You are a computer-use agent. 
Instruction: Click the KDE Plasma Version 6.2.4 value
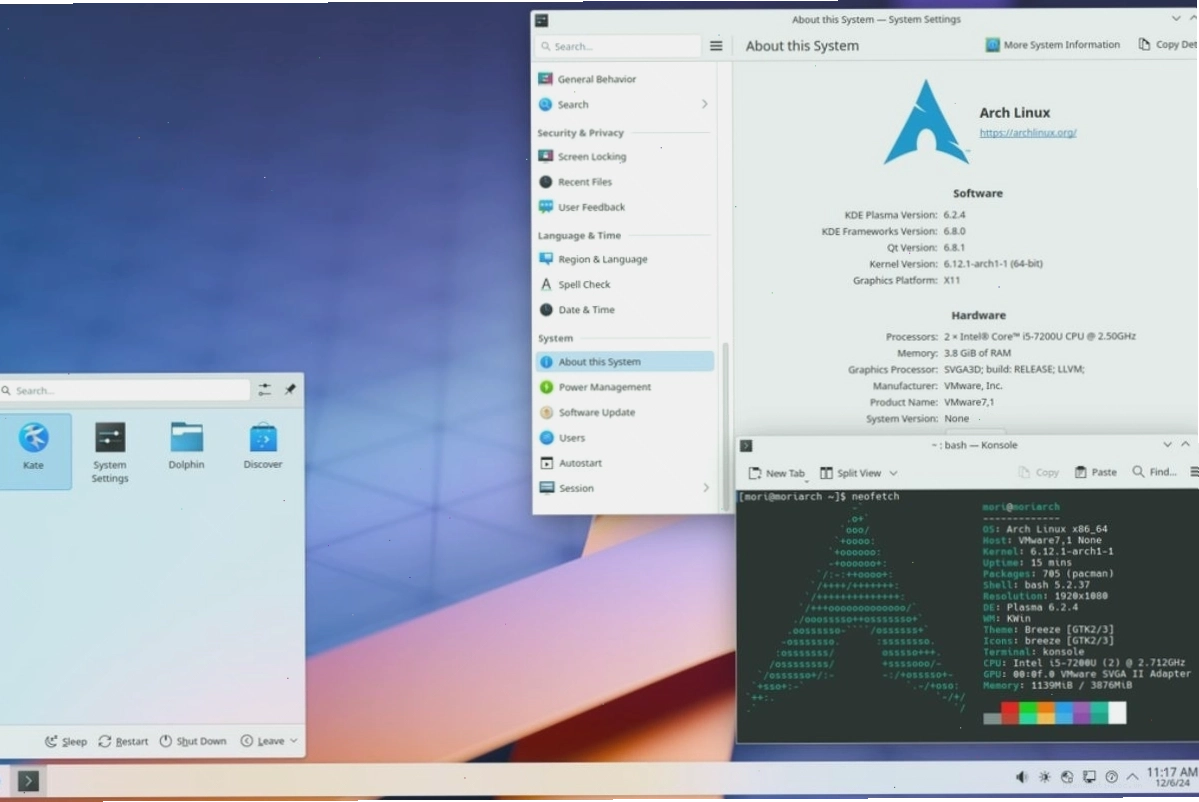pyautogui.click(x=954, y=215)
